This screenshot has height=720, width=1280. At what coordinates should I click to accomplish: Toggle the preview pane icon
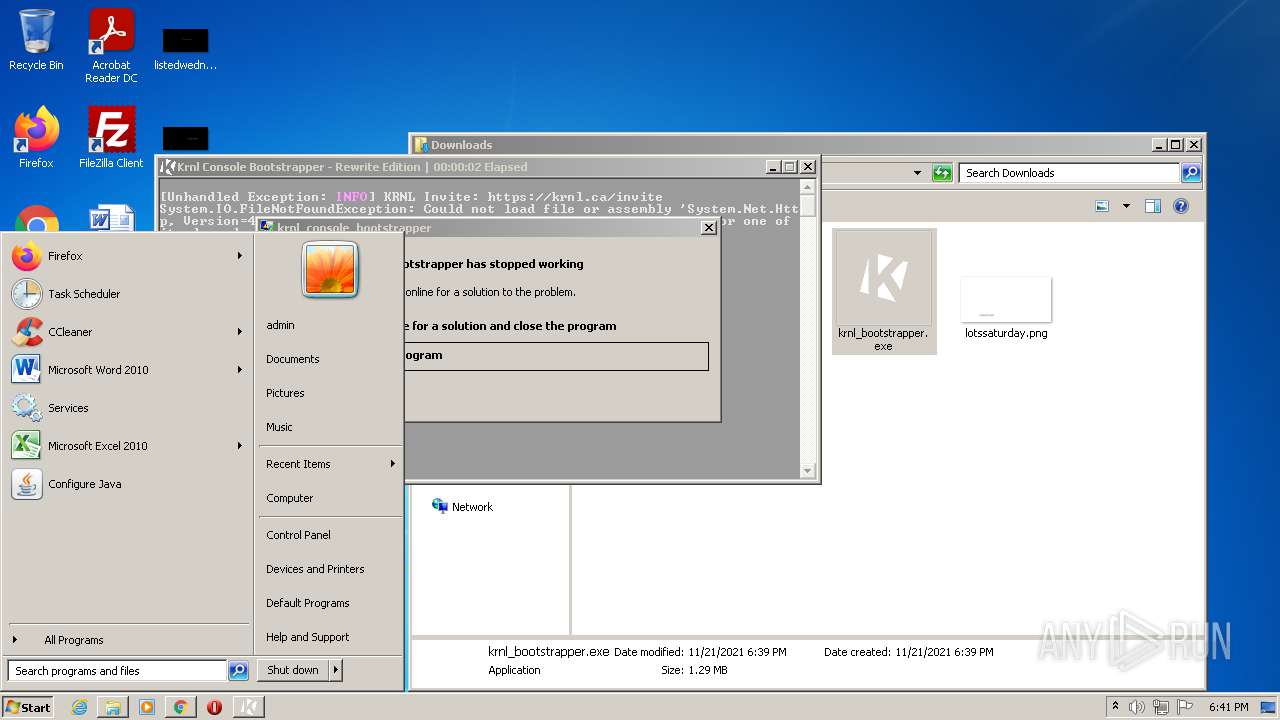tap(1153, 206)
